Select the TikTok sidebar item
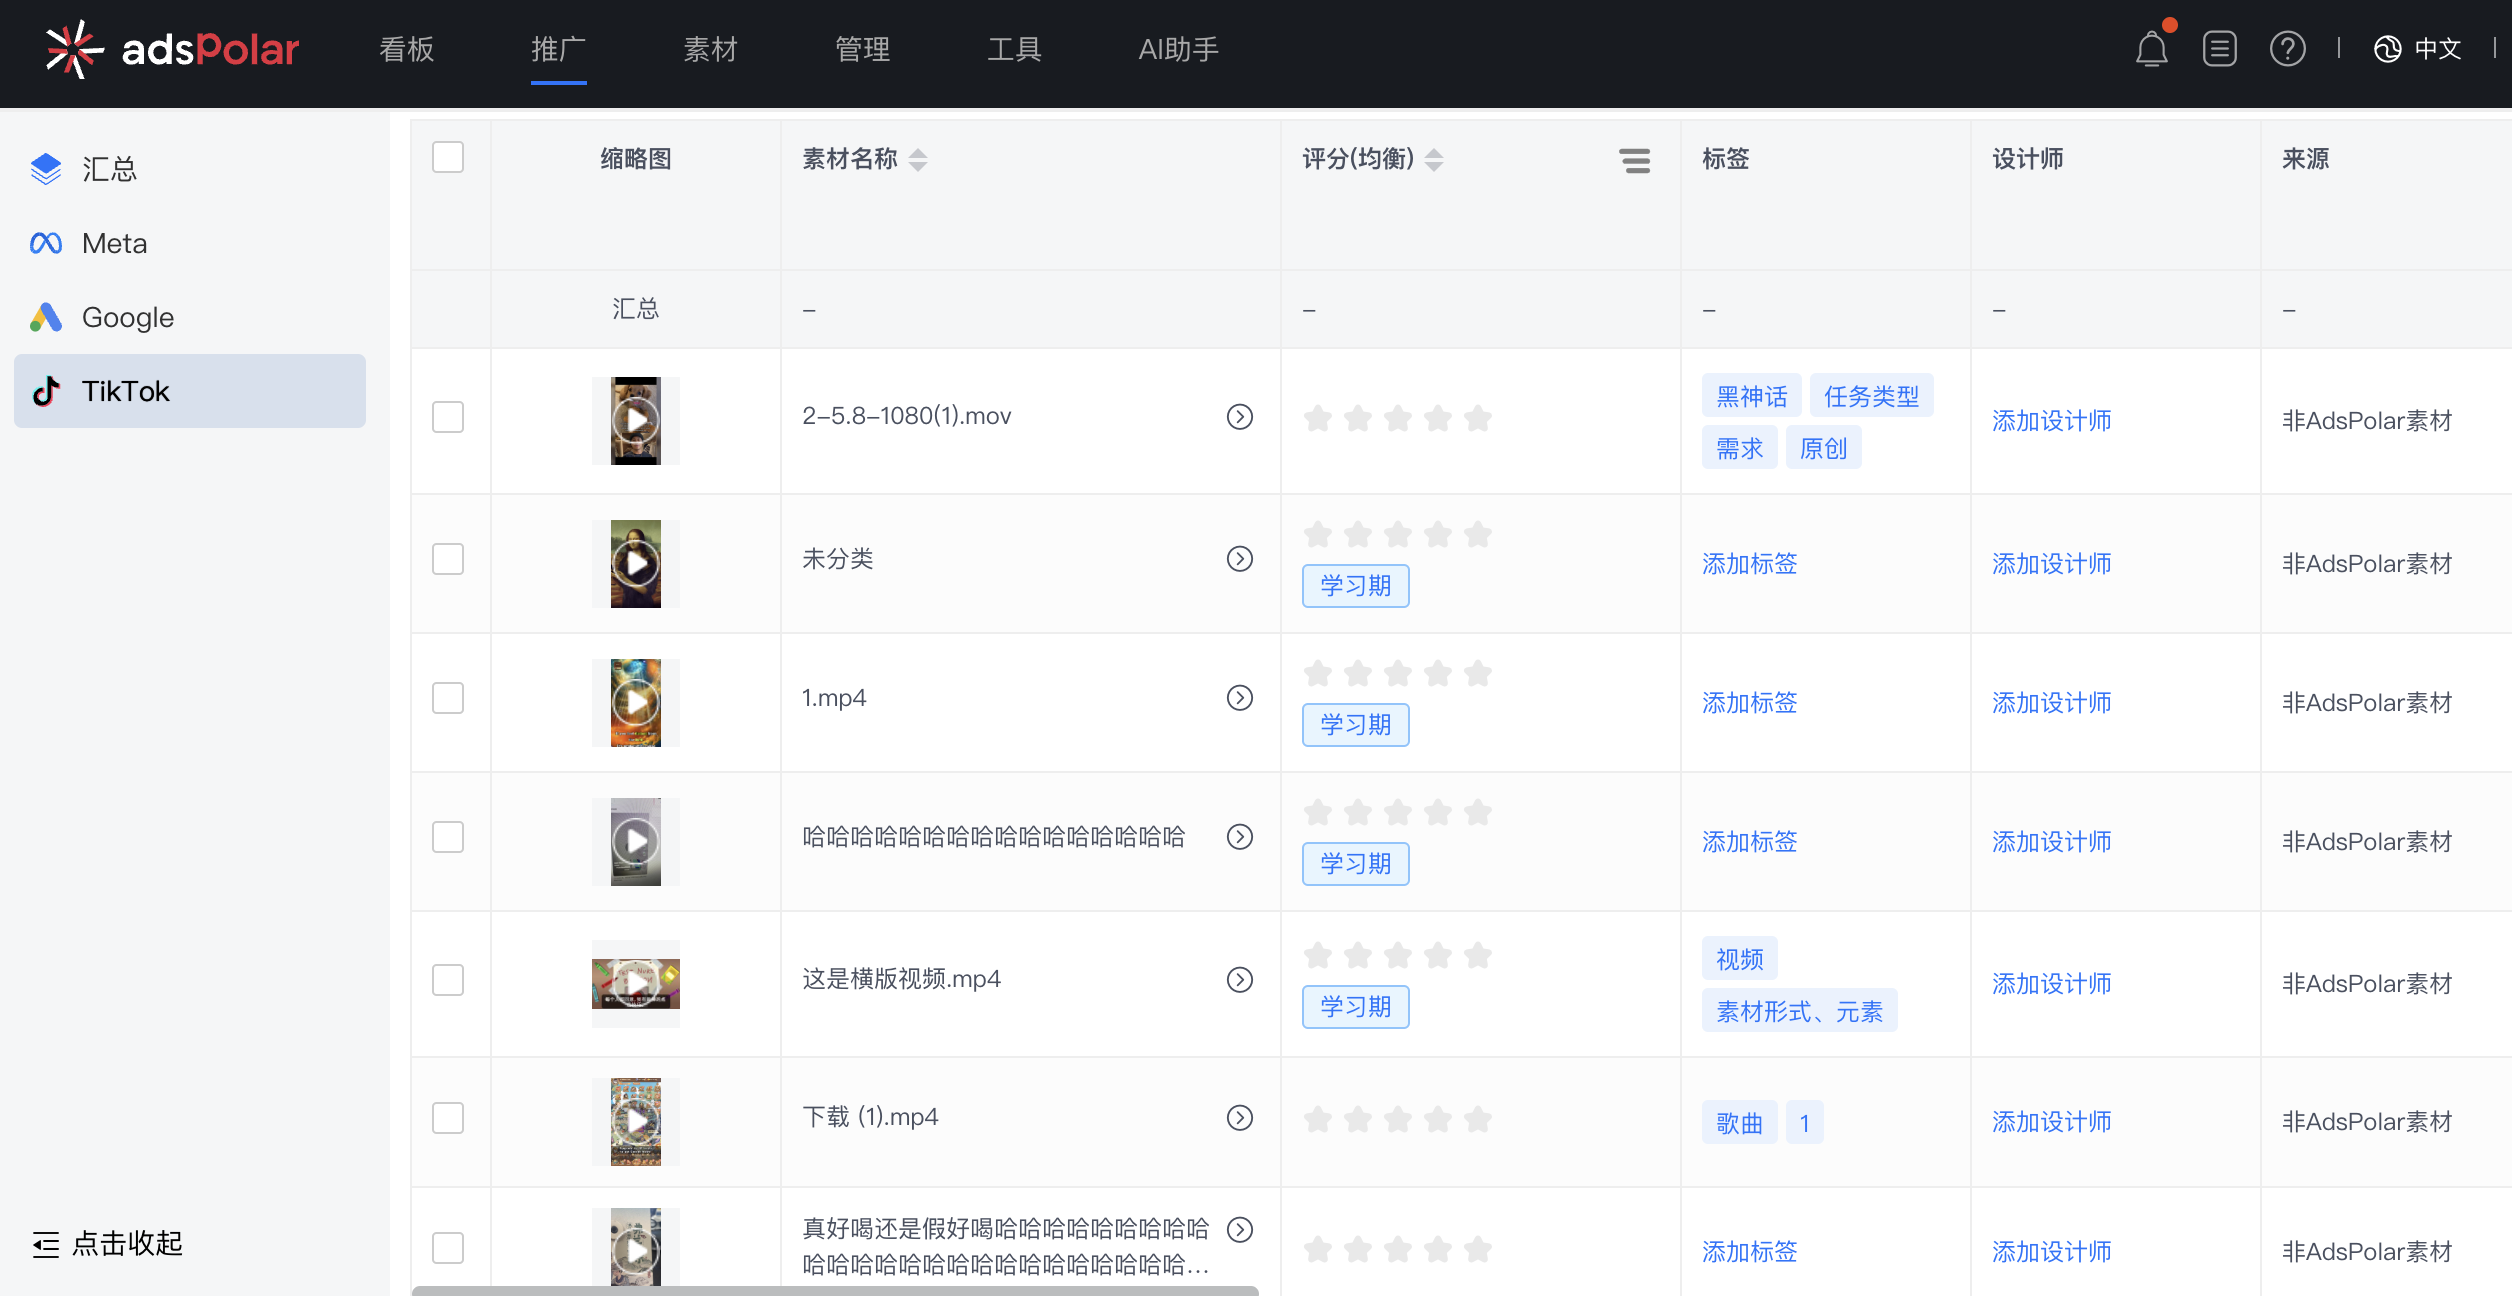2512x1296 pixels. (x=190, y=391)
